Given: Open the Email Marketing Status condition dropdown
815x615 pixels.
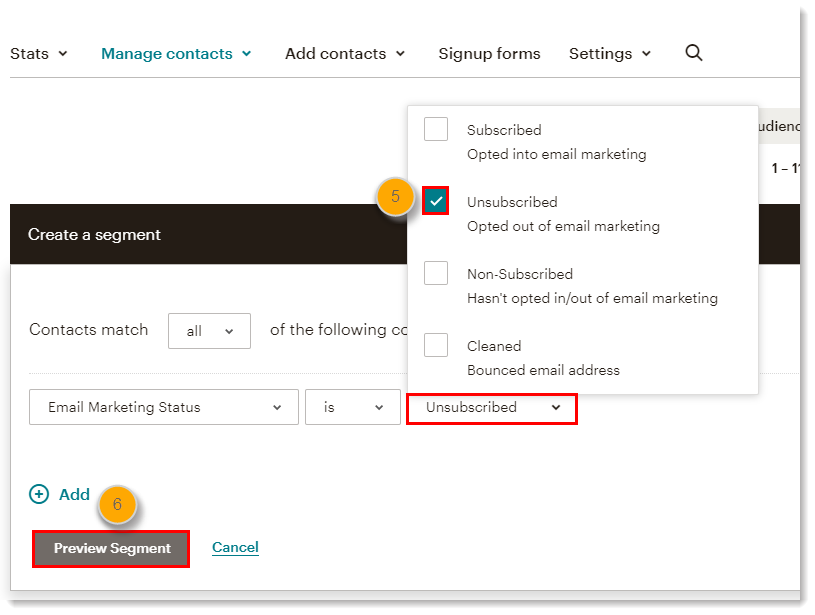Looking at the screenshot, I should tap(163, 407).
